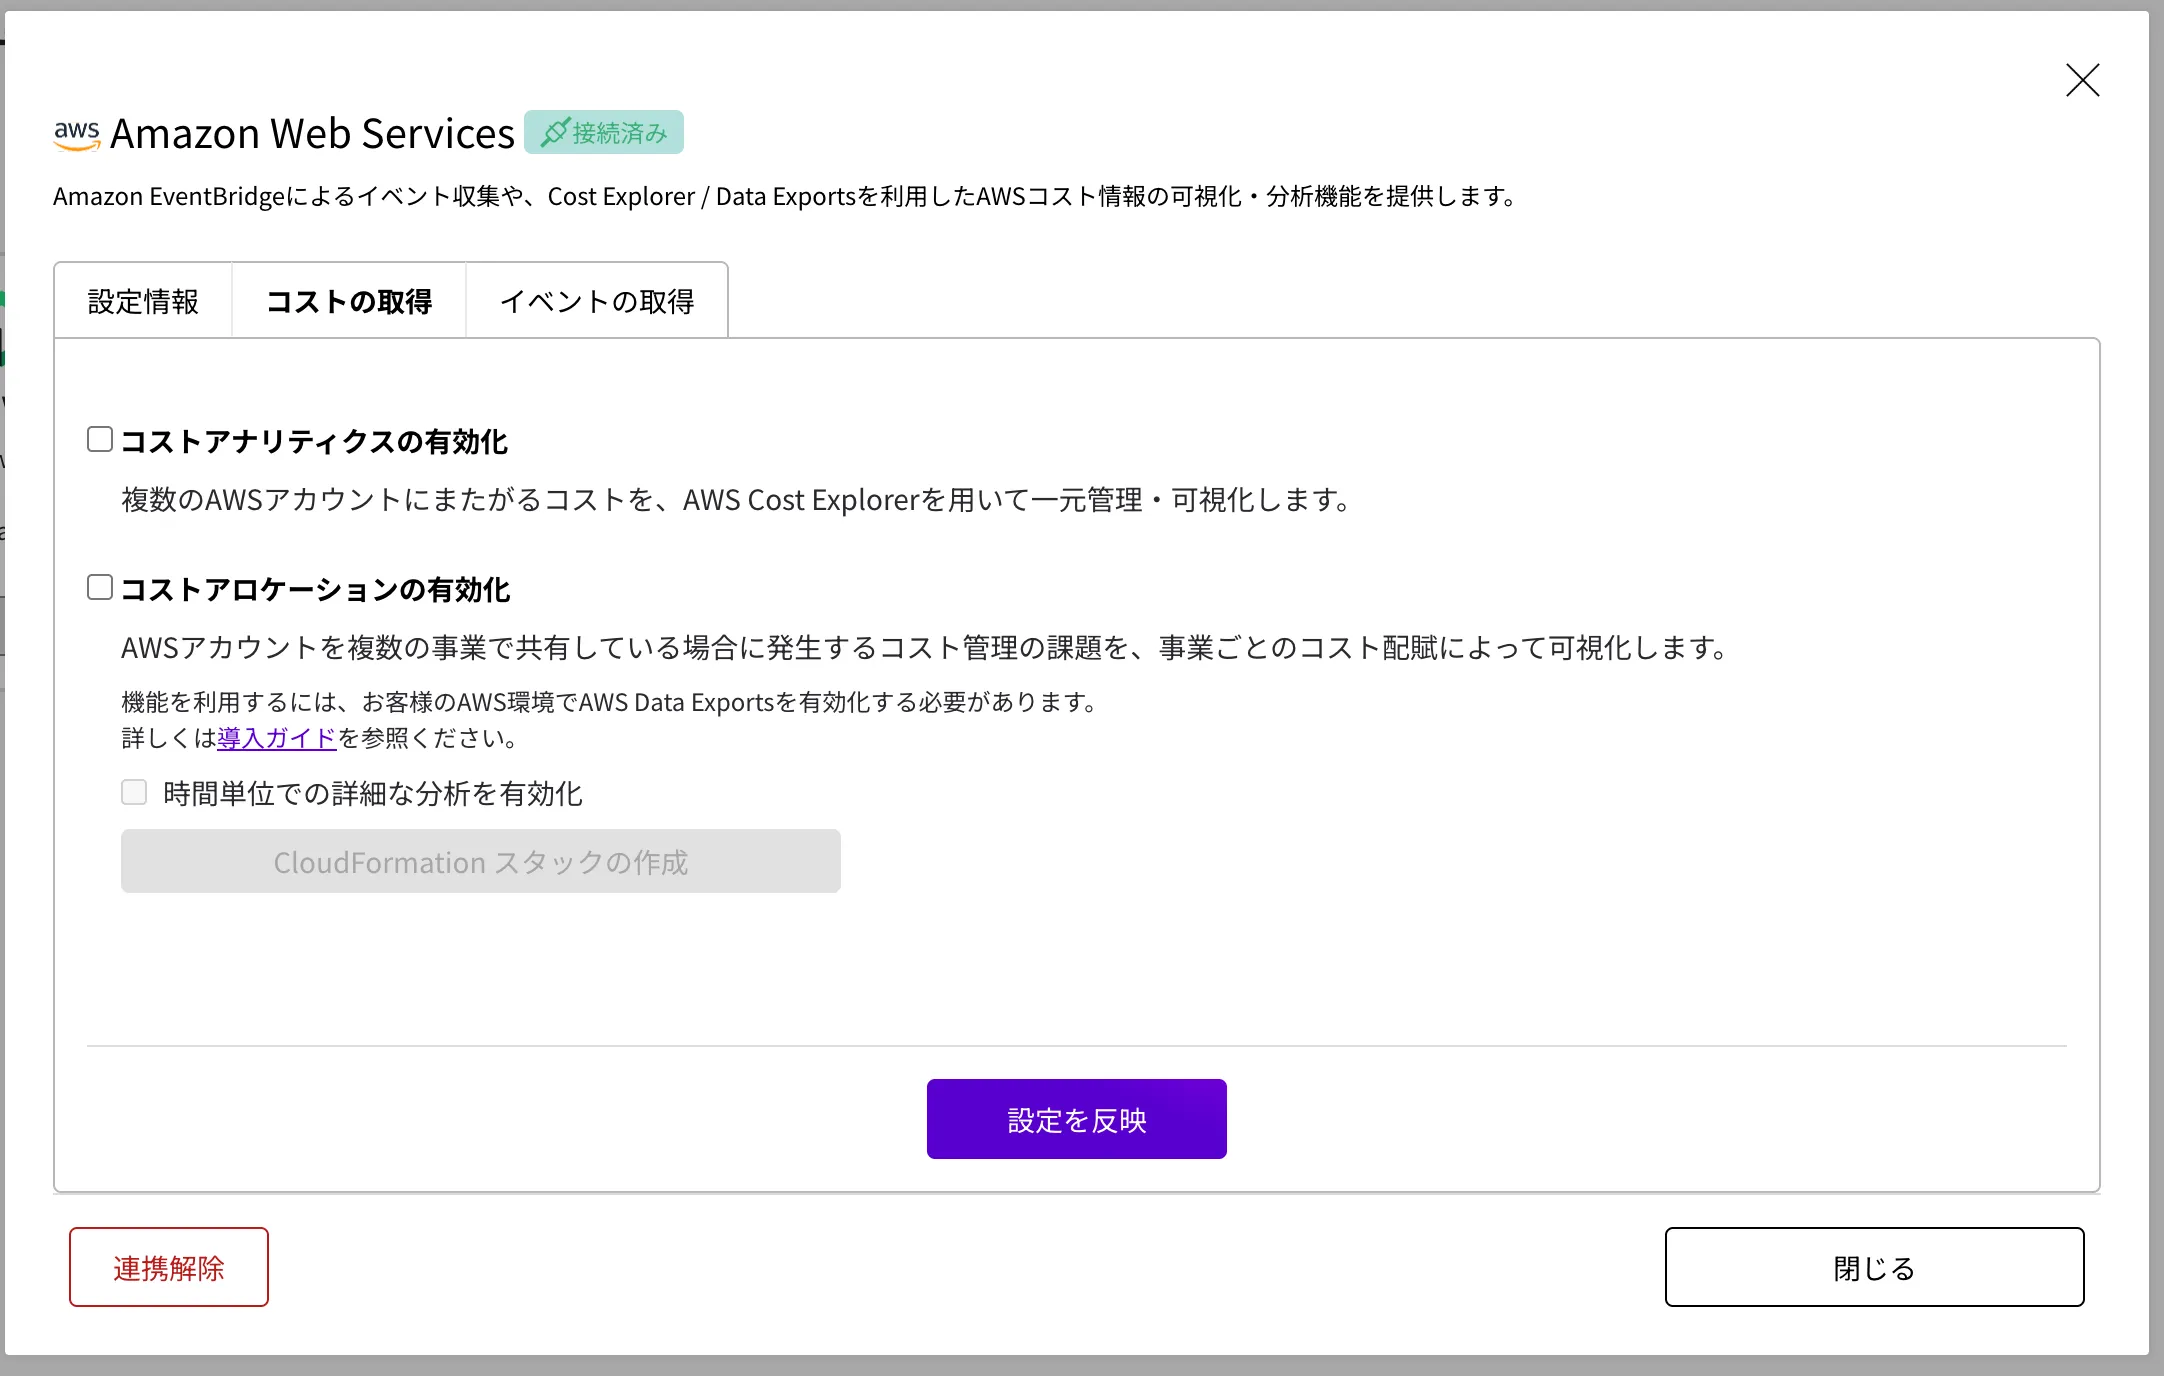
Task: Select the コストの取得 tab
Action: click(349, 301)
